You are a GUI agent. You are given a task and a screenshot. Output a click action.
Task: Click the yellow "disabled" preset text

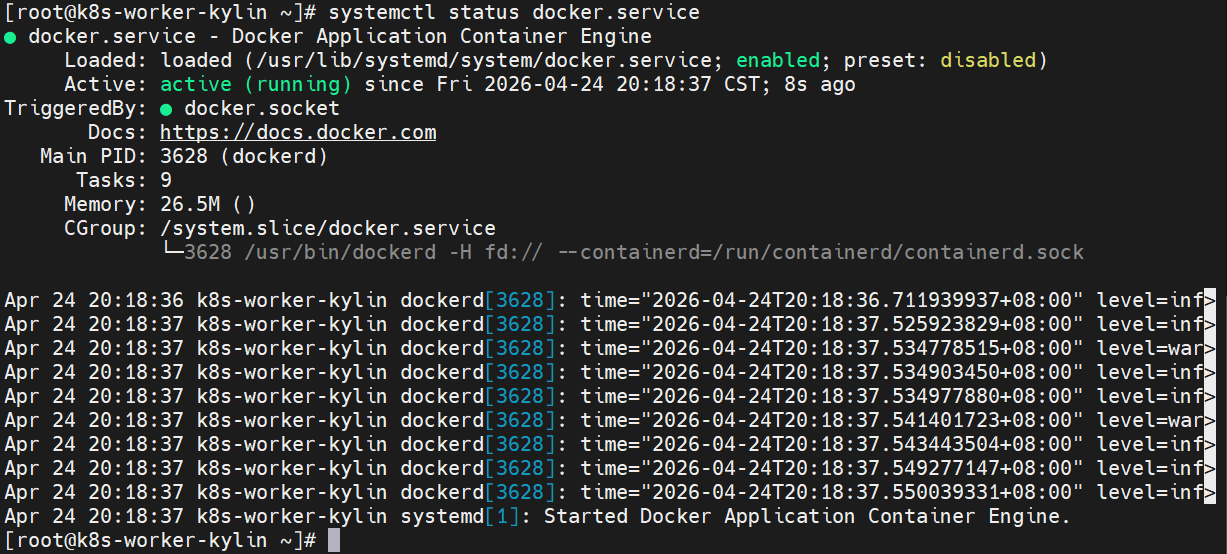[988, 61]
